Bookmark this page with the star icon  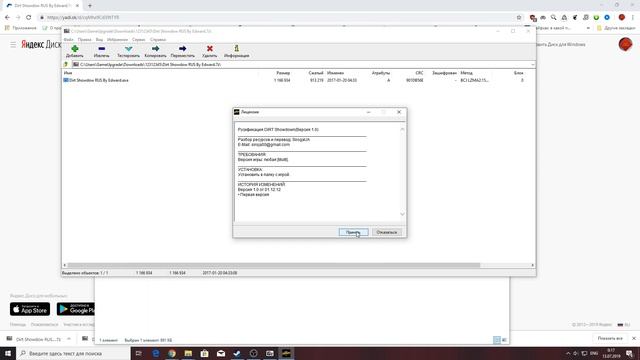[519, 18]
